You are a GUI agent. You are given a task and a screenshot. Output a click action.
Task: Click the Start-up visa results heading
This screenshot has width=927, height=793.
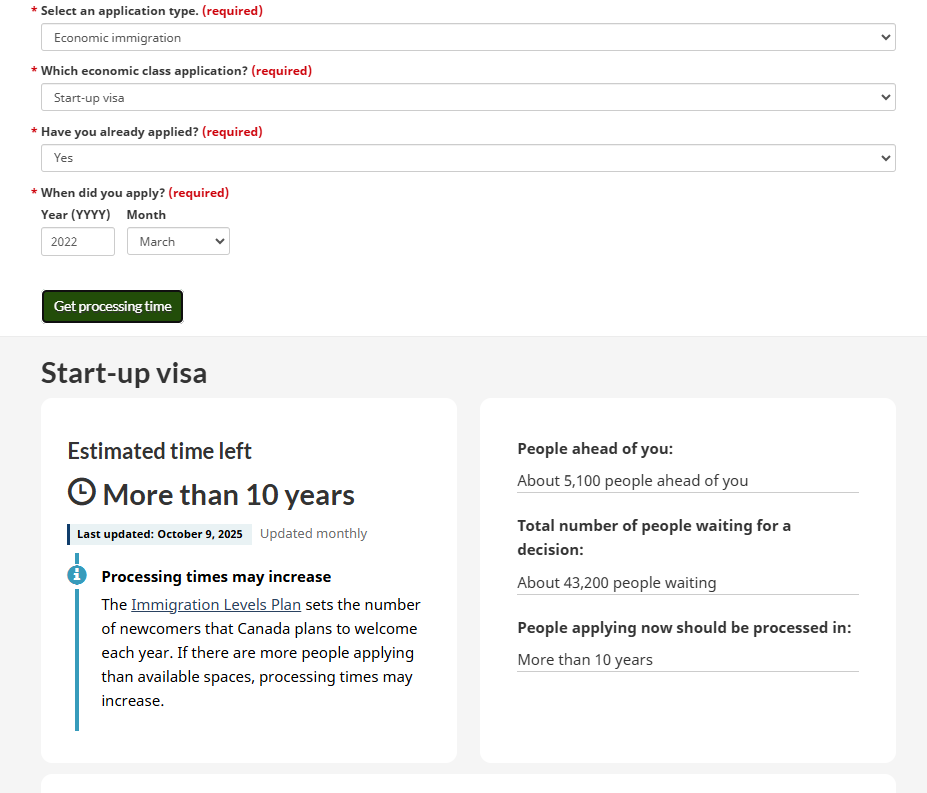click(124, 374)
